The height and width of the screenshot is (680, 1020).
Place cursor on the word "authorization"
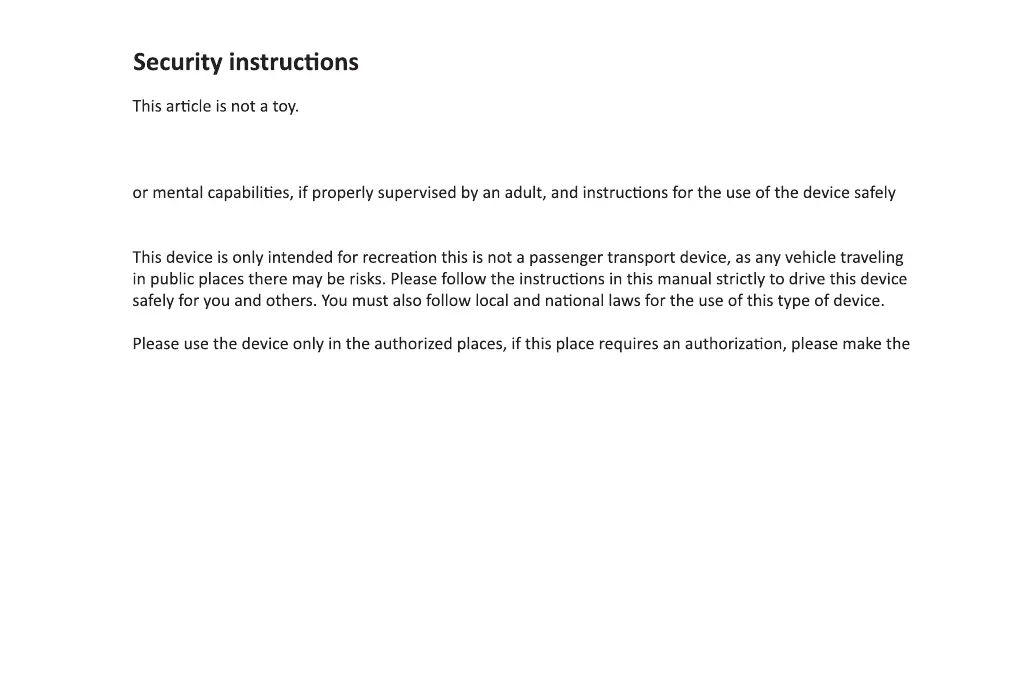click(733, 344)
